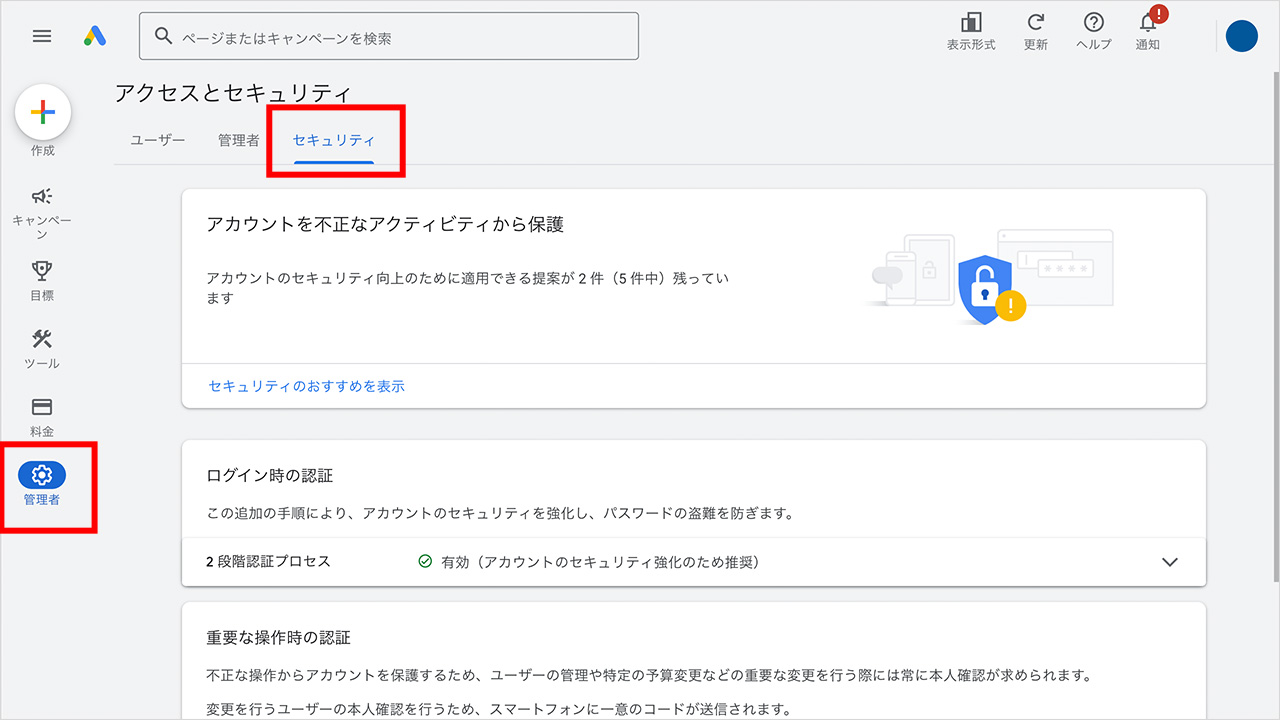Click the 2 段階認証プロセス label
This screenshot has height=720, width=1280.
268,562
